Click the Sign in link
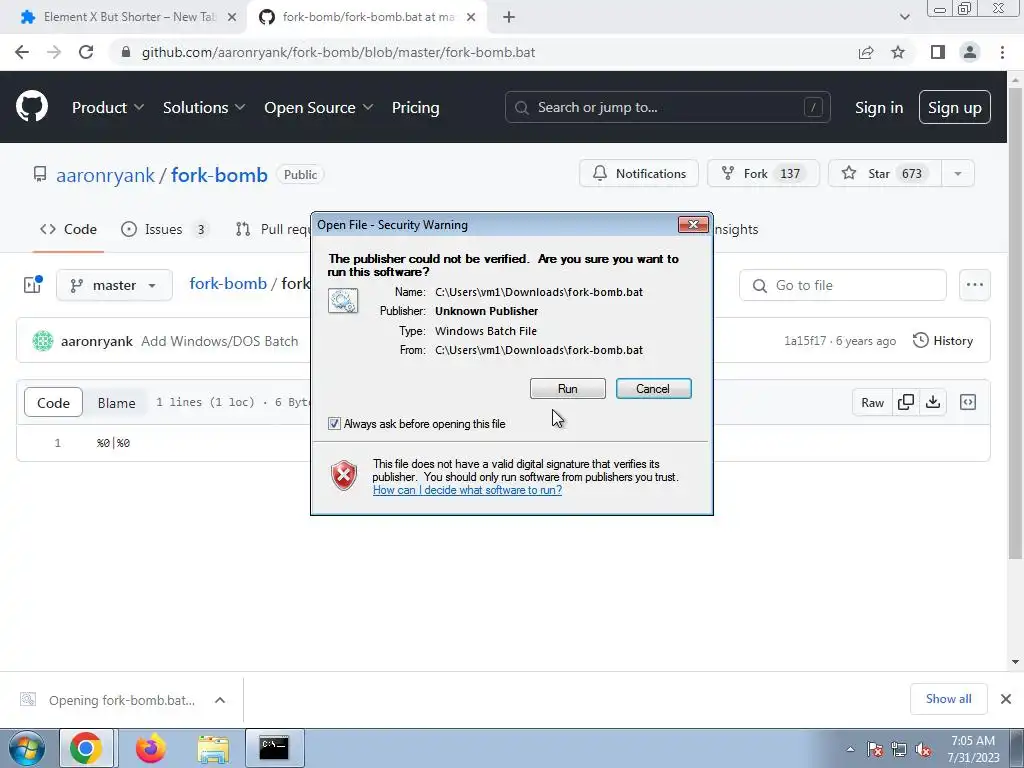This screenshot has width=1024, height=768. click(879, 108)
